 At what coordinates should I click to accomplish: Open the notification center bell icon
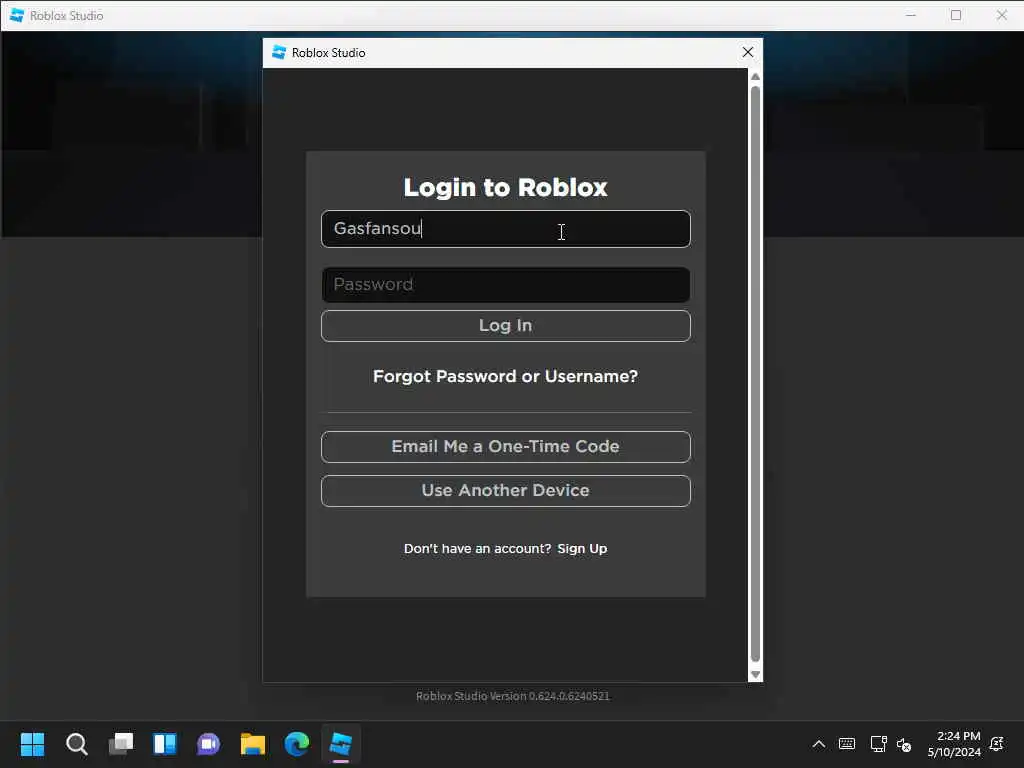(997, 744)
